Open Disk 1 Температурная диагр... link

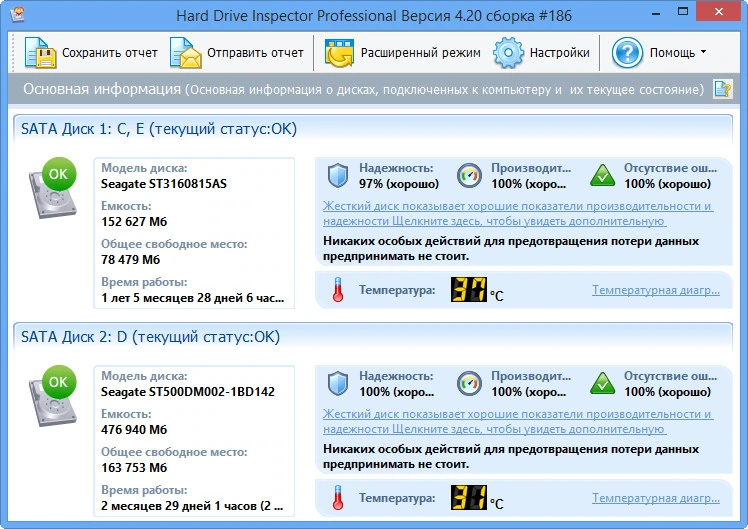point(656,290)
